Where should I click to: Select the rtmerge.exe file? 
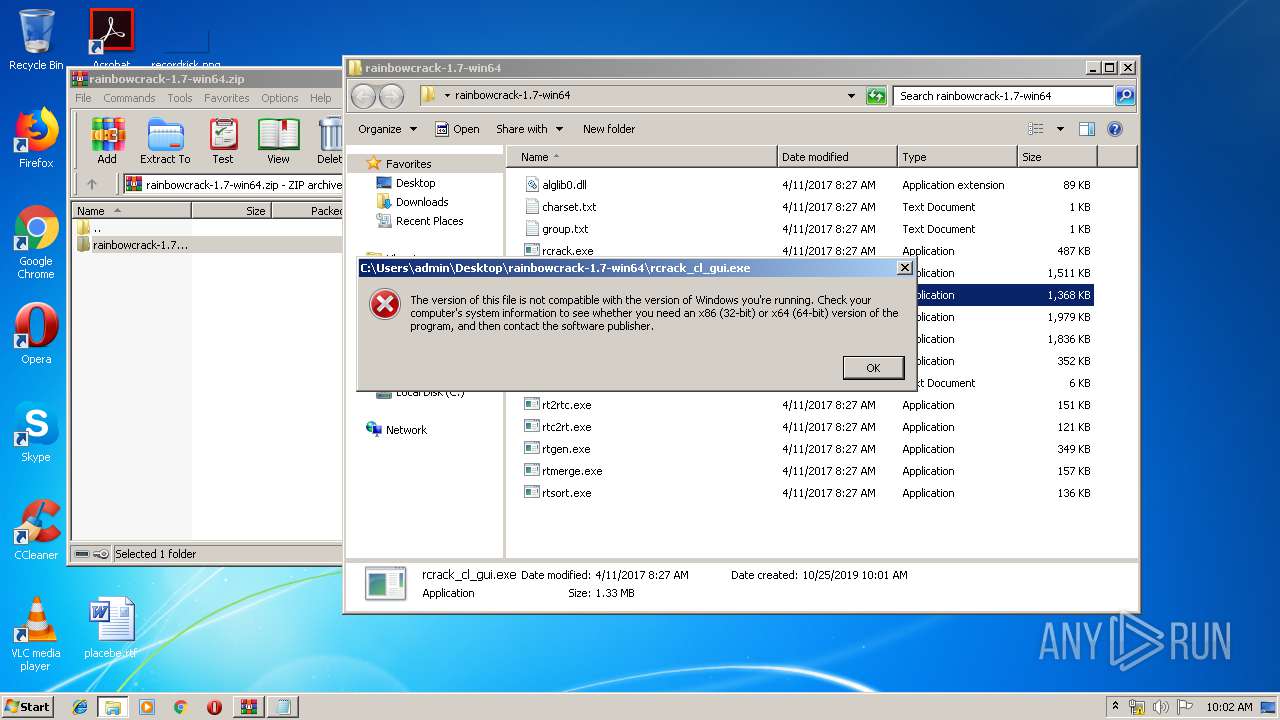pyautogui.click(x=563, y=471)
